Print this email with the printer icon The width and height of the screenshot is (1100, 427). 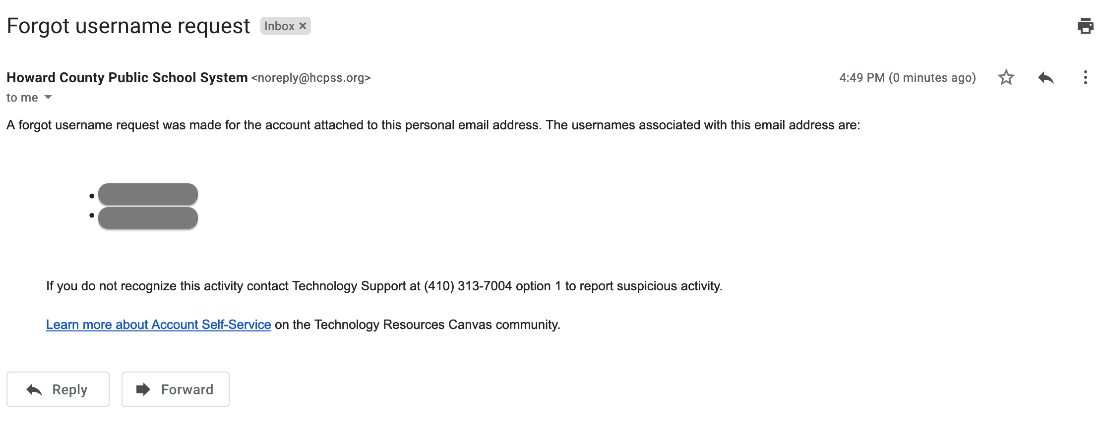(1085, 26)
